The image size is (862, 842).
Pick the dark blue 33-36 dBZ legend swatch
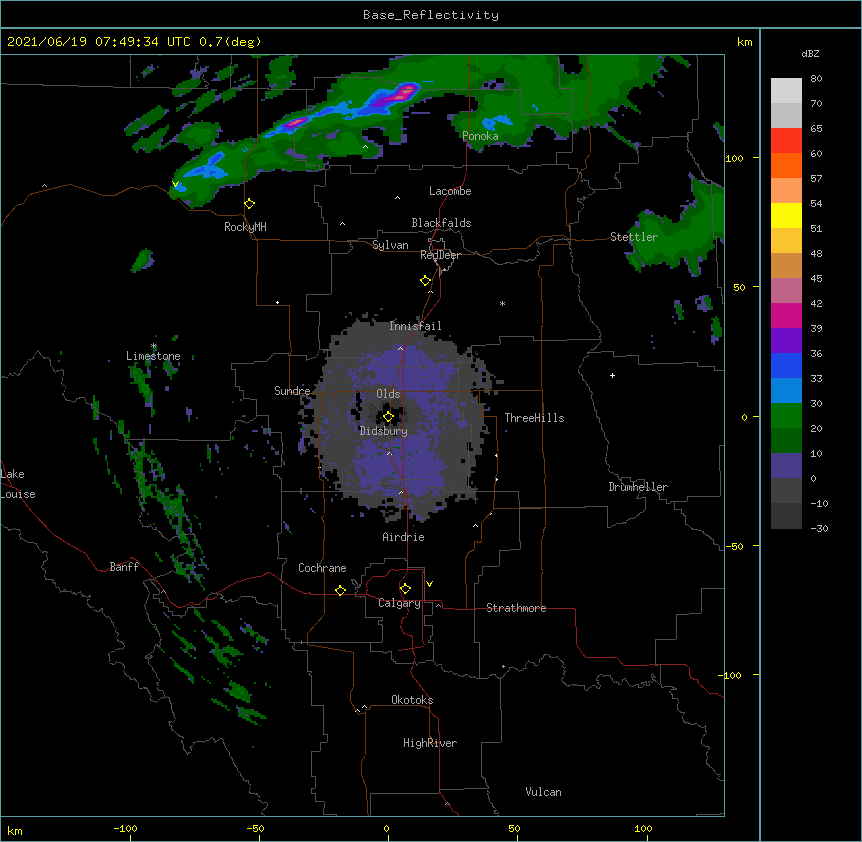(x=786, y=365)
